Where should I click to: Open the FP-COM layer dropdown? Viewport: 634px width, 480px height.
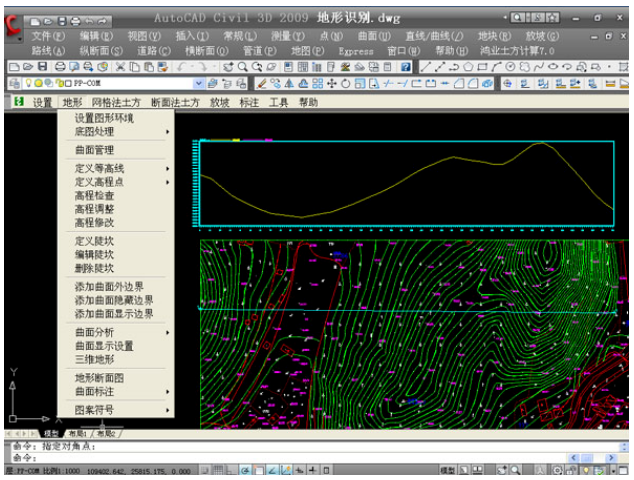pos(199,83)
